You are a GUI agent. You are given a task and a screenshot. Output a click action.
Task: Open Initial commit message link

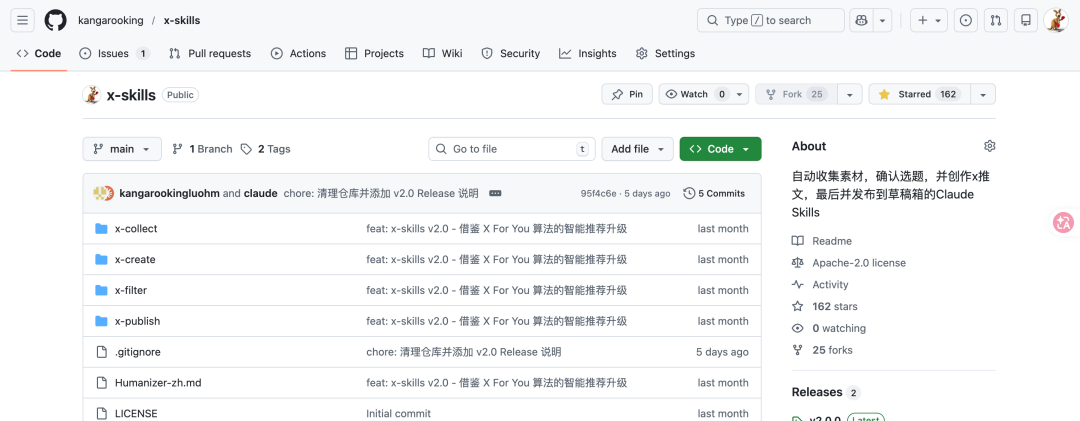point(399,413)
